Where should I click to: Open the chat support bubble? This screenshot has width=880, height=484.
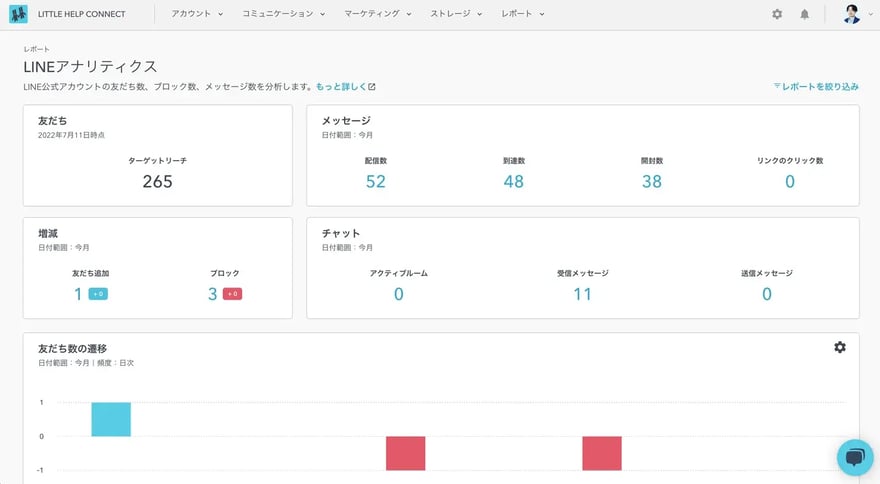click(855, 457)
